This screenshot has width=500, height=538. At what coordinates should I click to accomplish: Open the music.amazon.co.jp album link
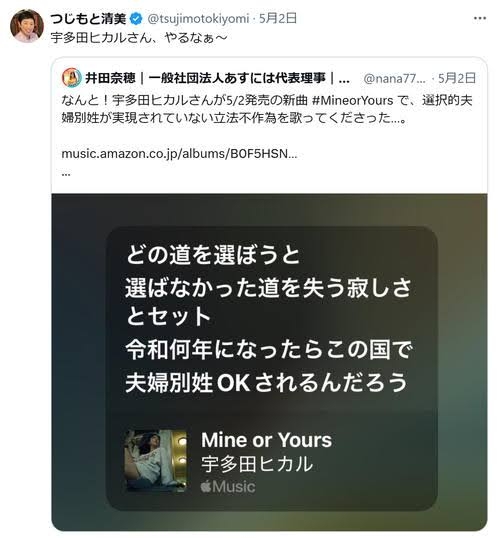pos(179,154)
